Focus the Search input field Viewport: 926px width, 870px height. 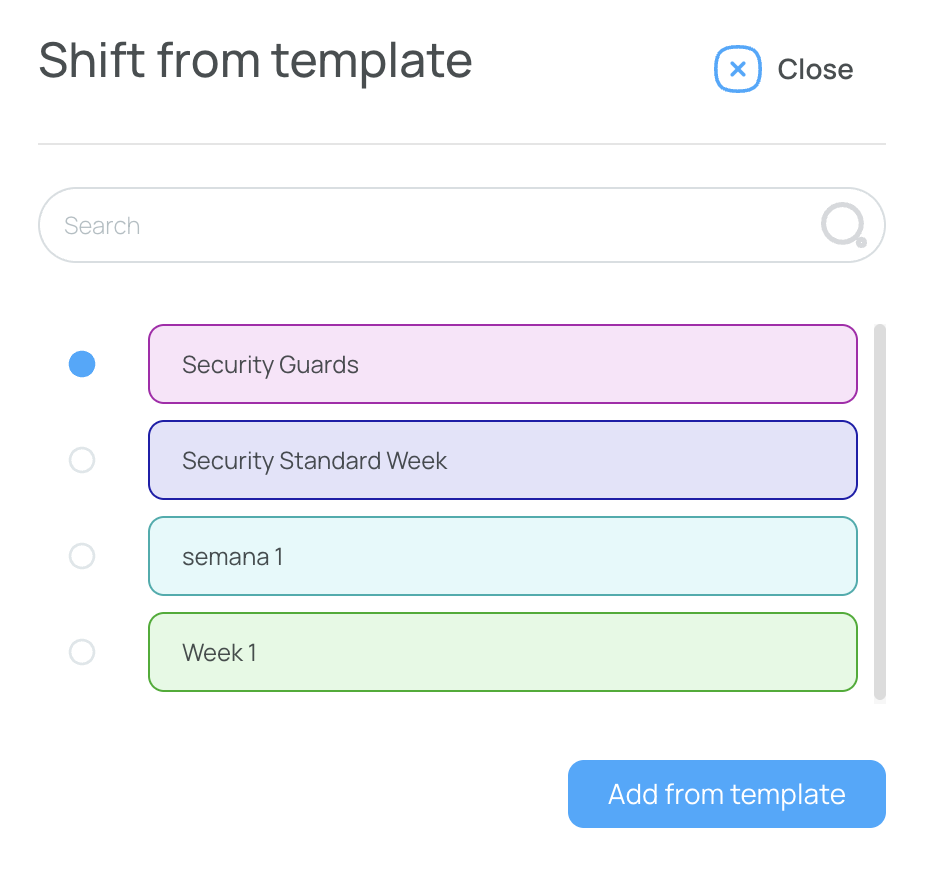coord(462,225)
